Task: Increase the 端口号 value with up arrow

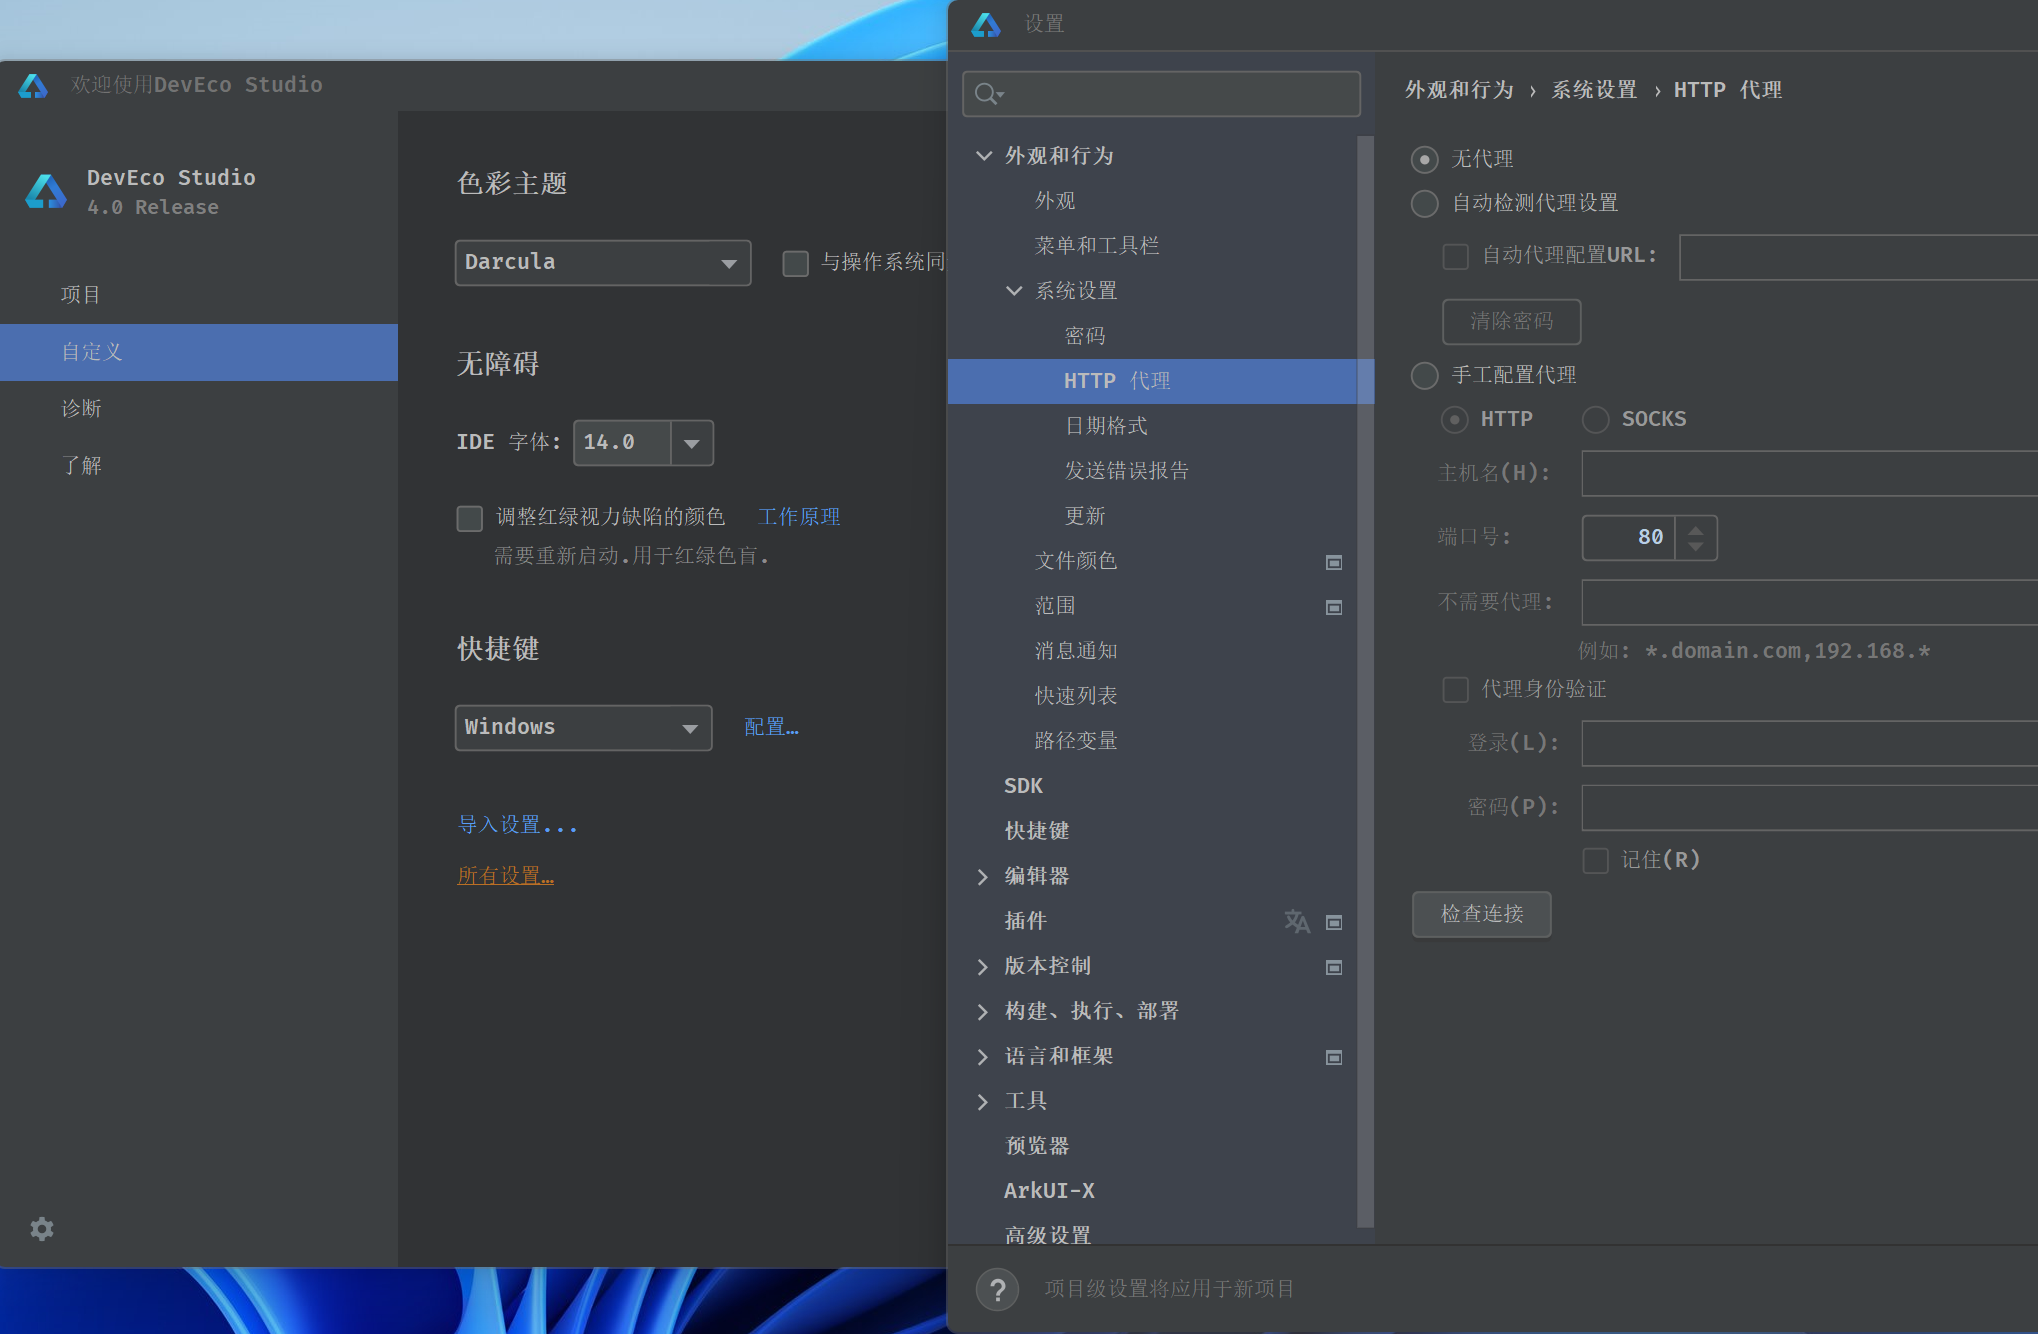Action: pos(1696,530)
